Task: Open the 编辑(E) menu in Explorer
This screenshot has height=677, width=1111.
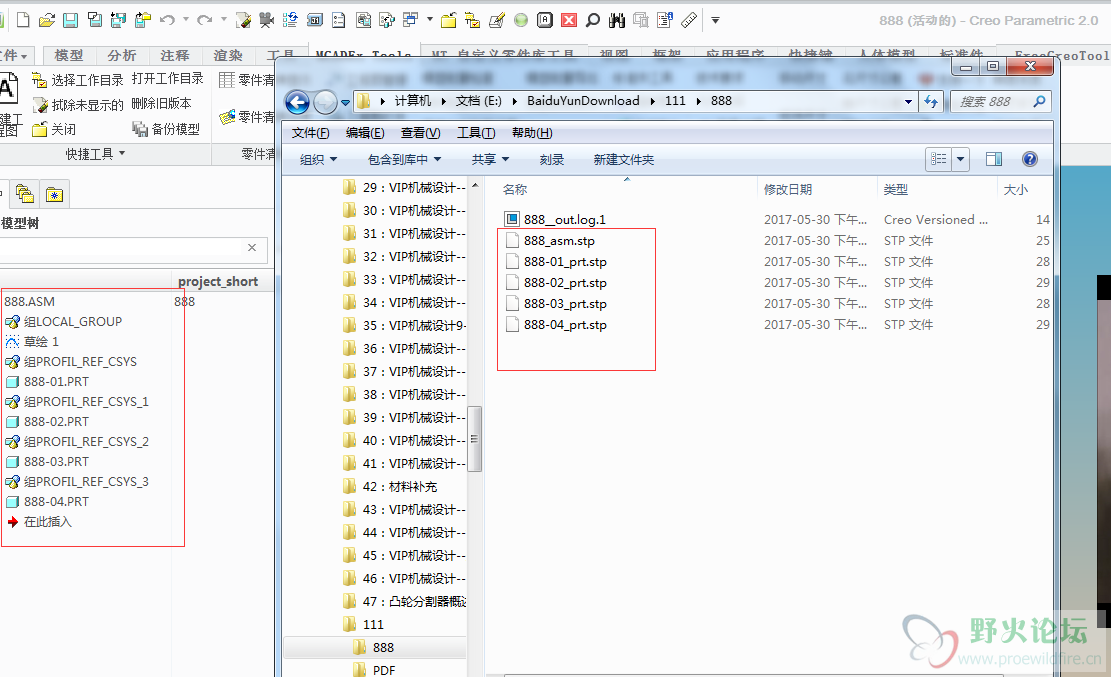Action: click(x=365, y=133)
